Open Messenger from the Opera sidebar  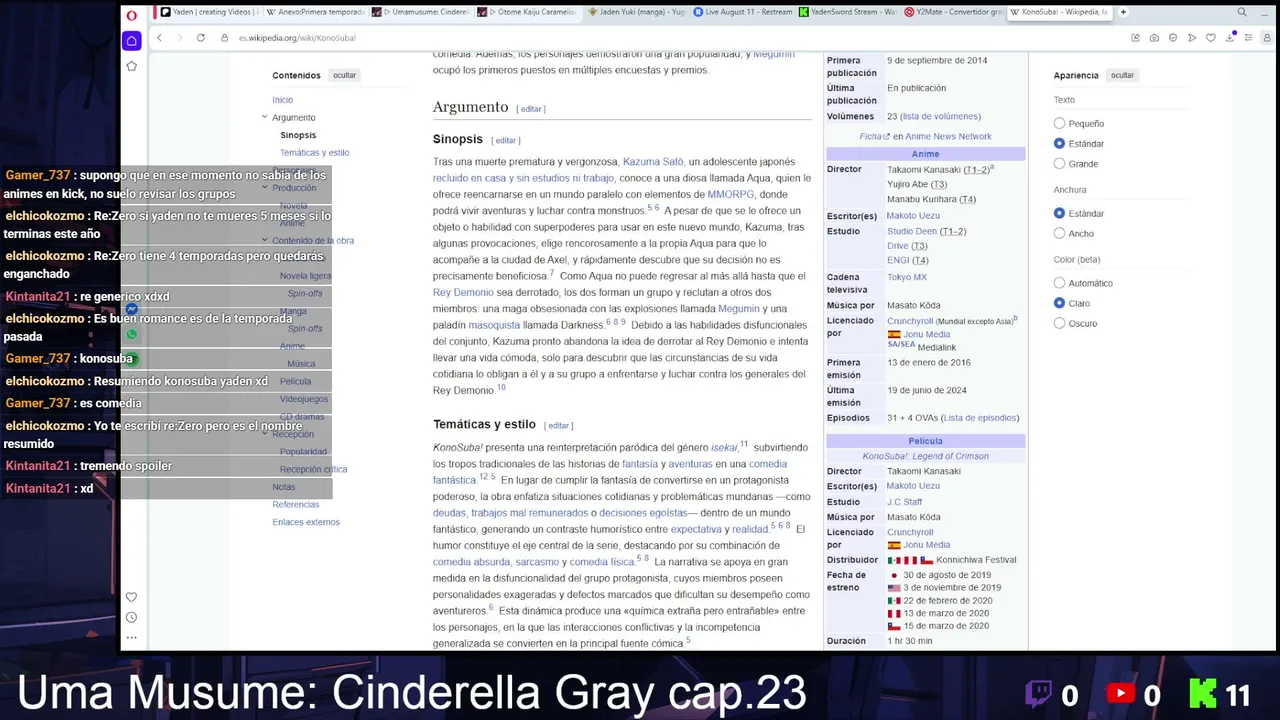point(131,309)
